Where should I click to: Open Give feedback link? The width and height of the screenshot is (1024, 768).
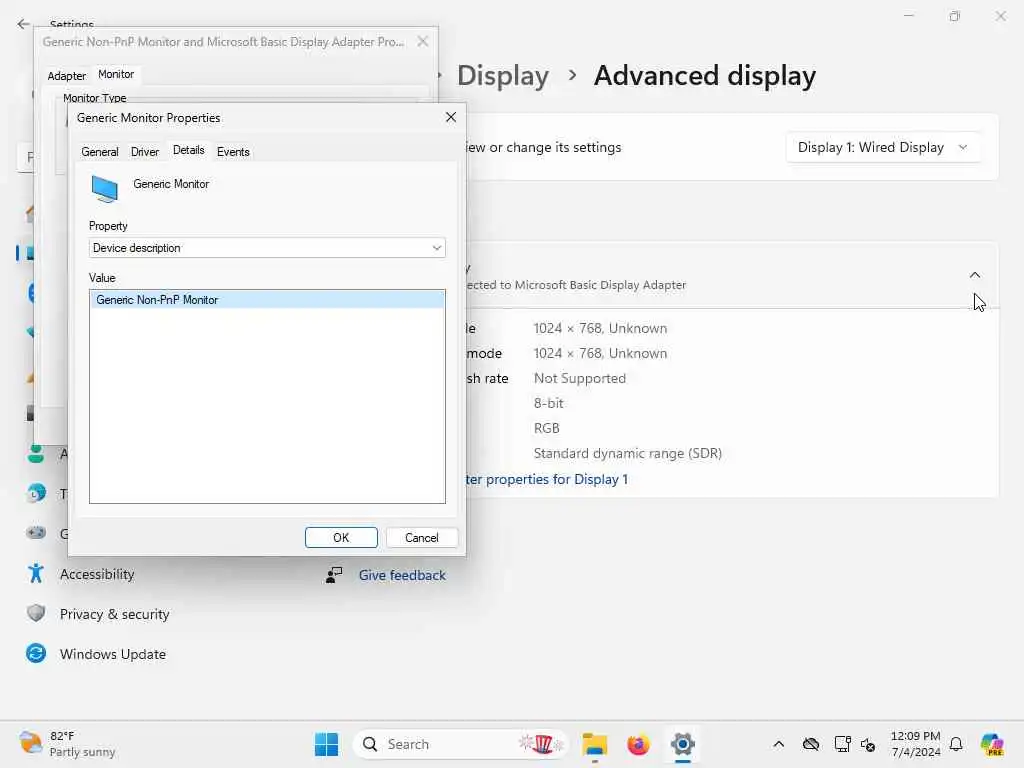coord(402,575)
